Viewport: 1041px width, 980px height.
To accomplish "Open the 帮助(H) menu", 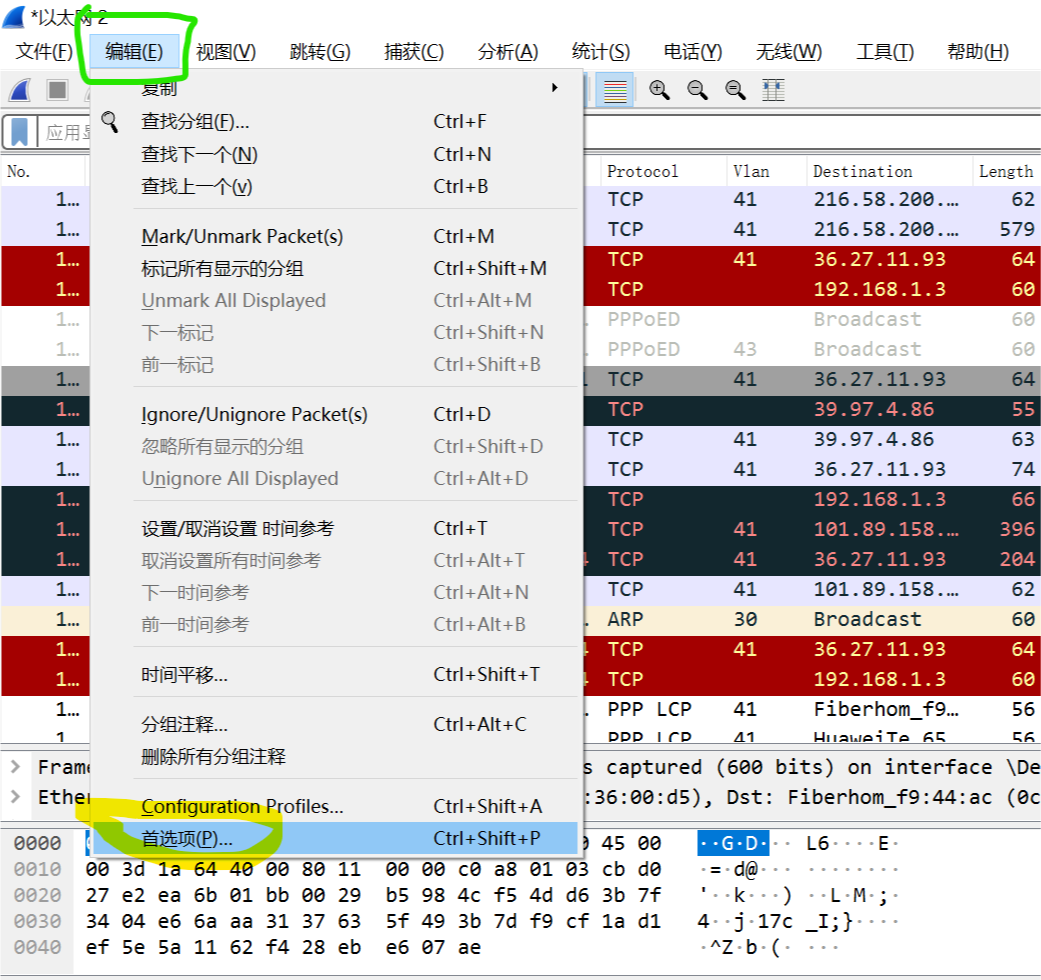I will pyautogui.click(x=976, y=52).
